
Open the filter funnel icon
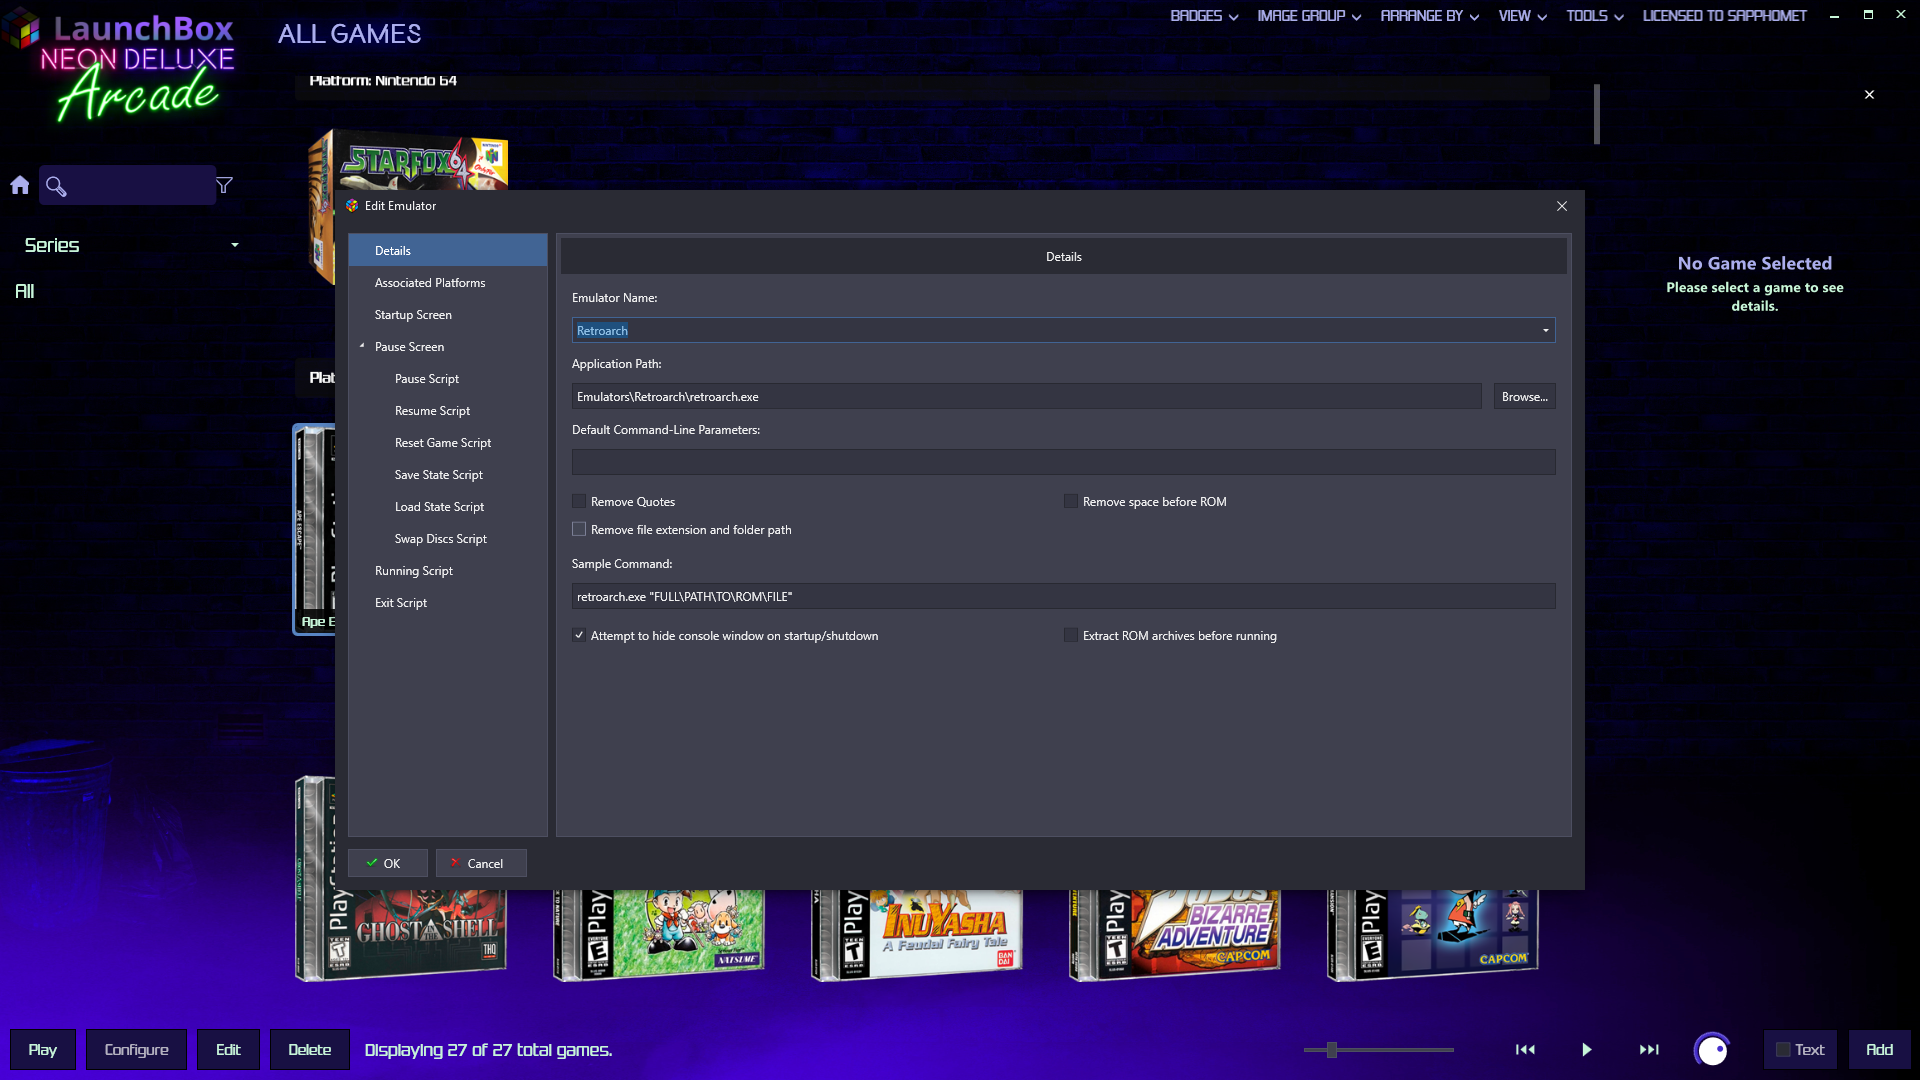point(224,185)
